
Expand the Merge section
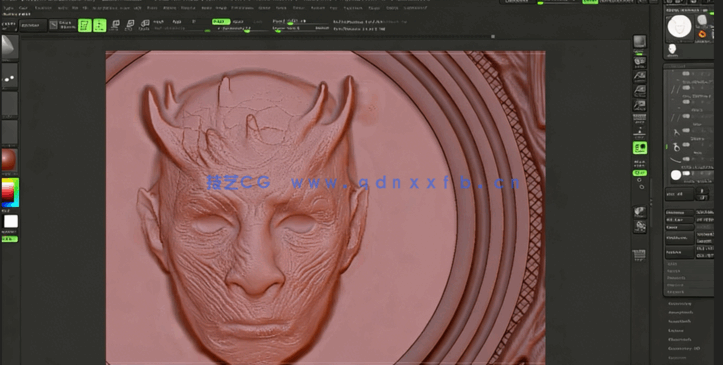click(674, 271)
